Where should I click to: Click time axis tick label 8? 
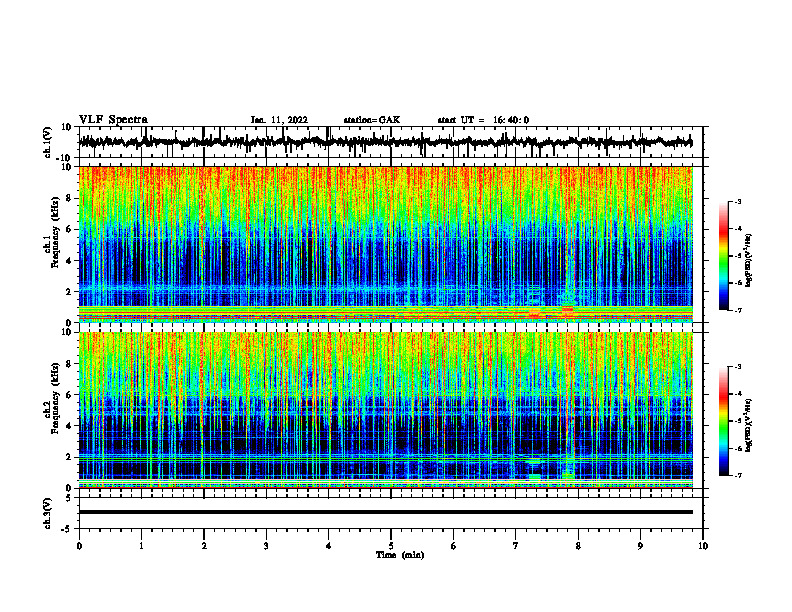tap(578, 546)
